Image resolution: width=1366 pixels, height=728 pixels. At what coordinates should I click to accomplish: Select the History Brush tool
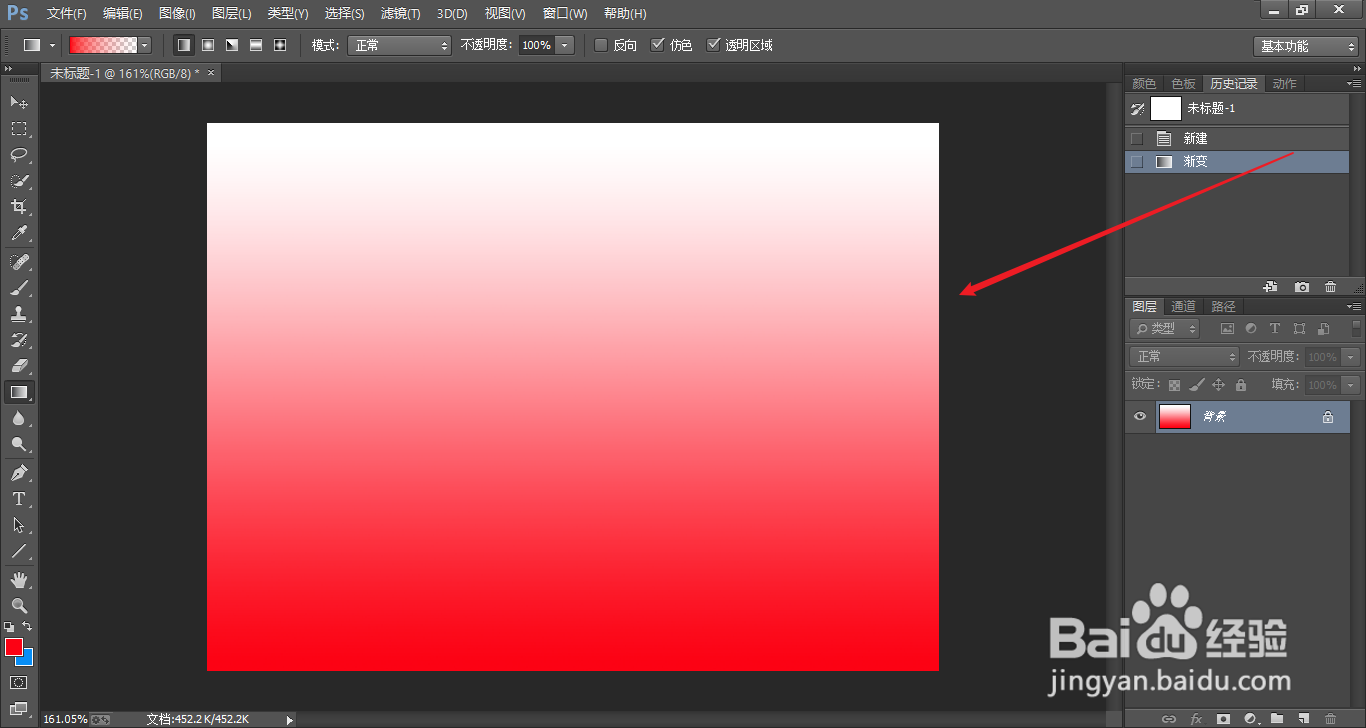[19, 340]
